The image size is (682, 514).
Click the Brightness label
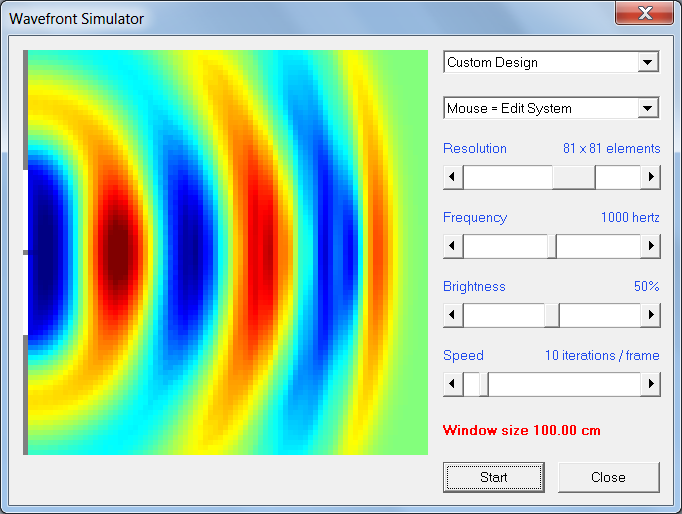tap(474, 286)
